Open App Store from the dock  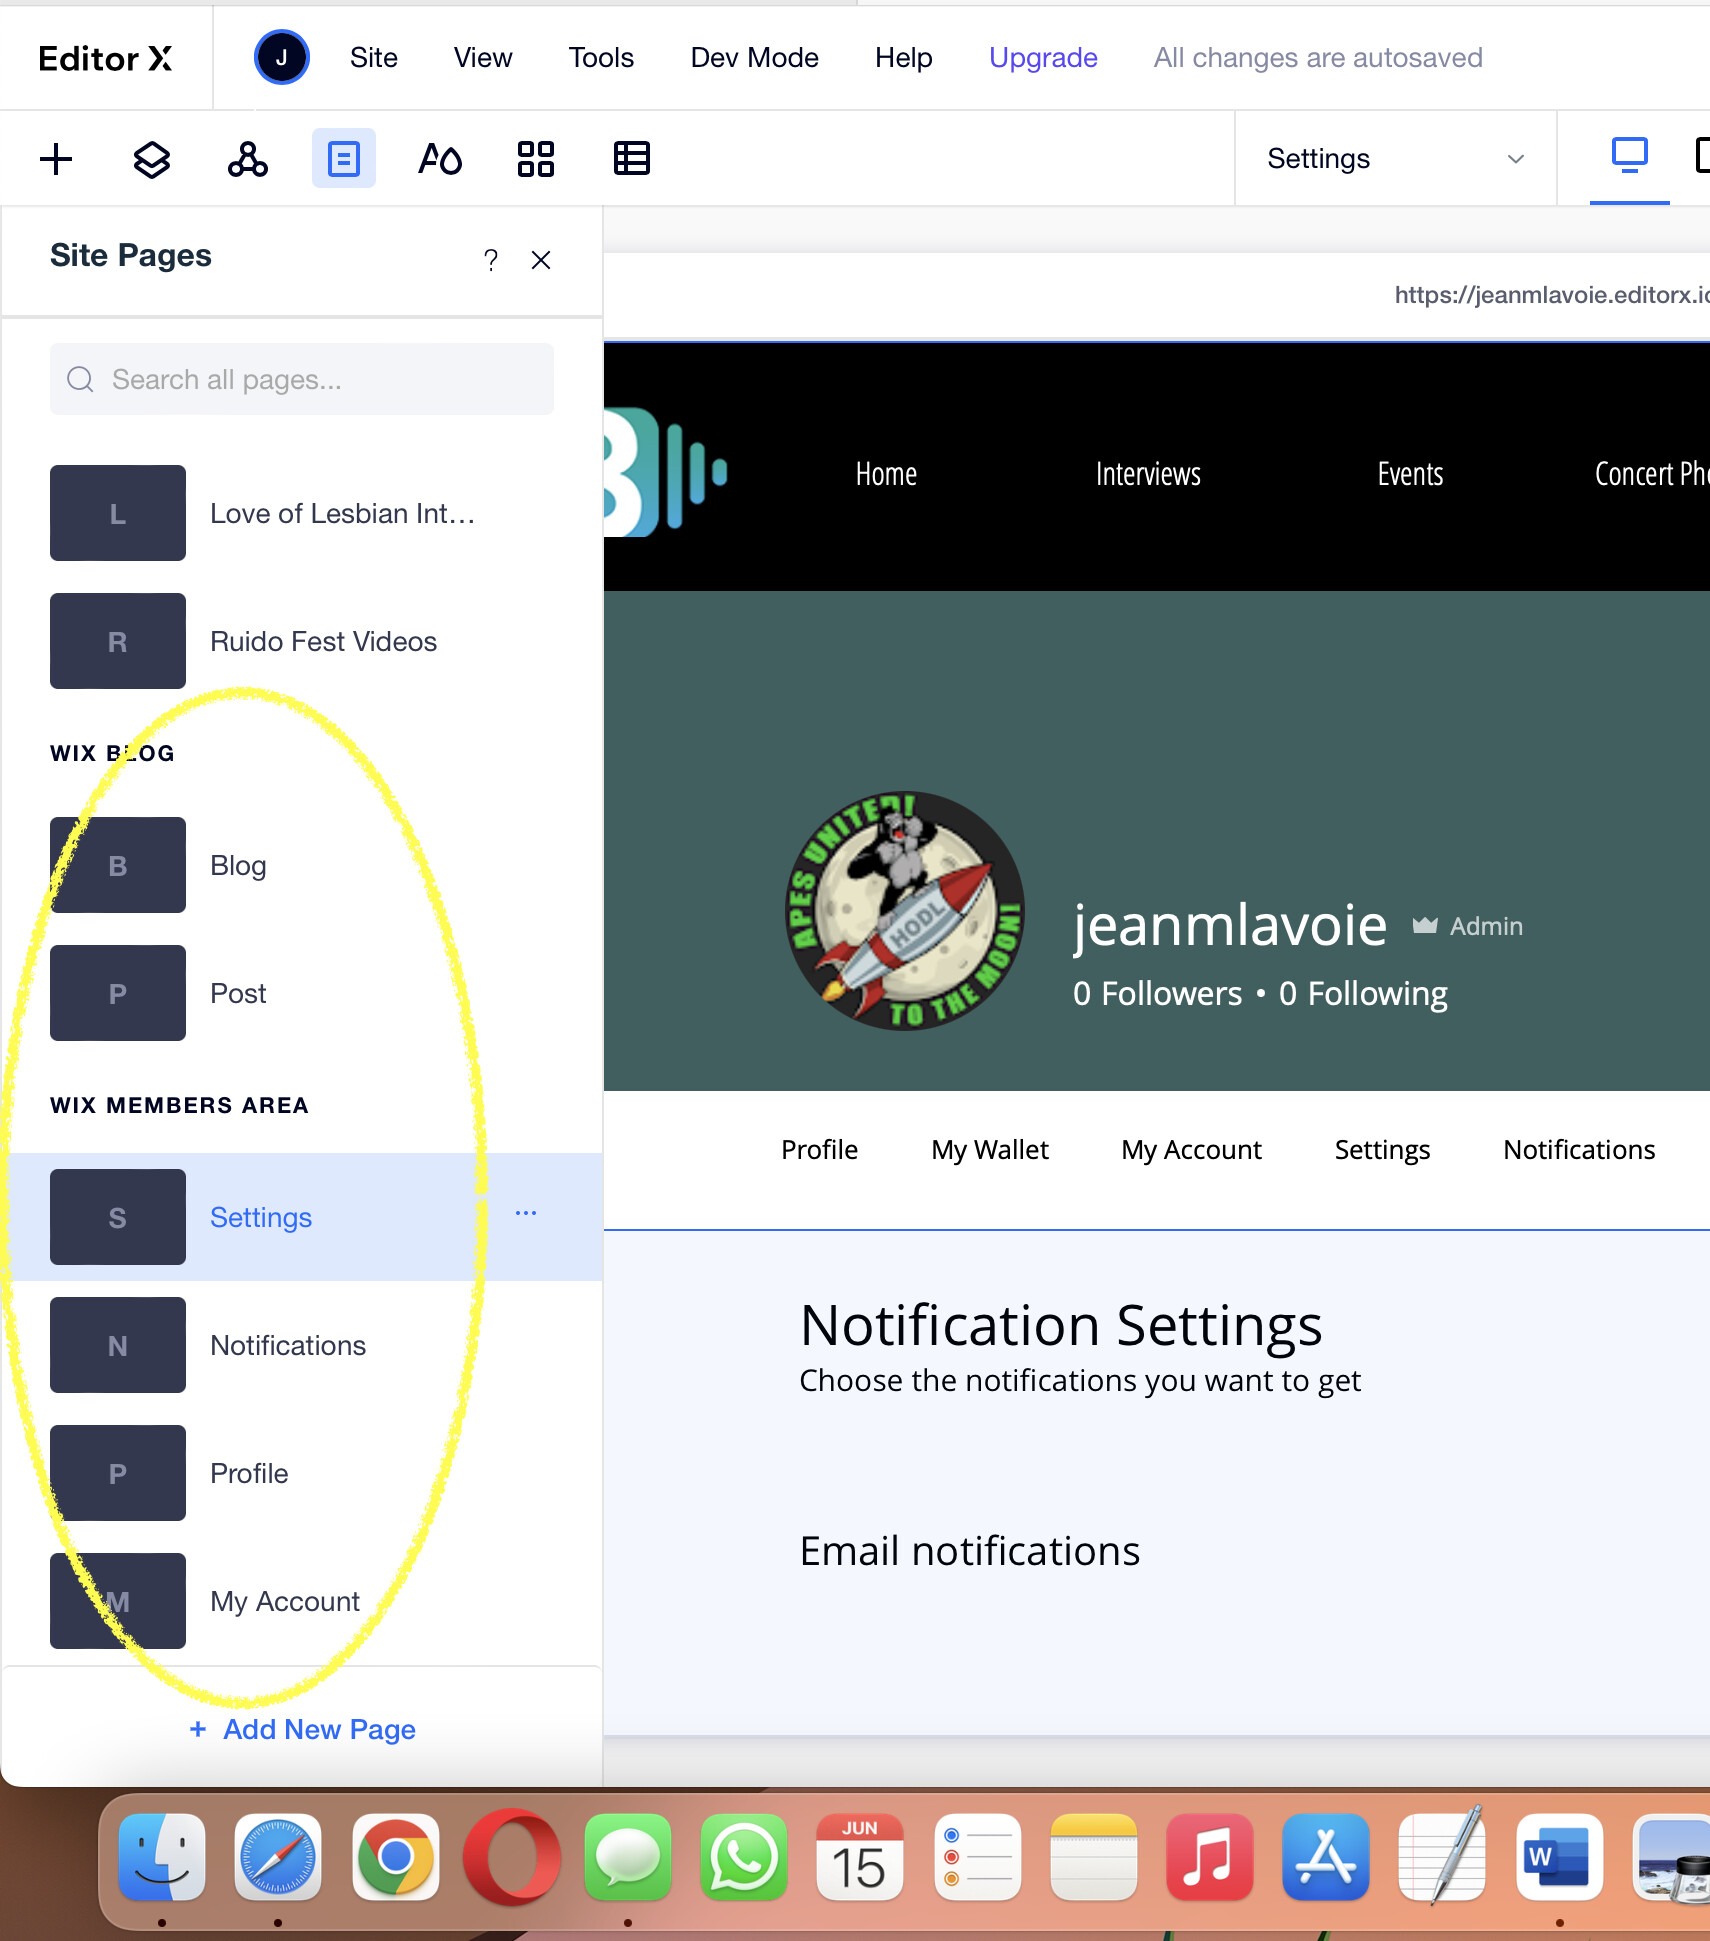[1326, 1857]
